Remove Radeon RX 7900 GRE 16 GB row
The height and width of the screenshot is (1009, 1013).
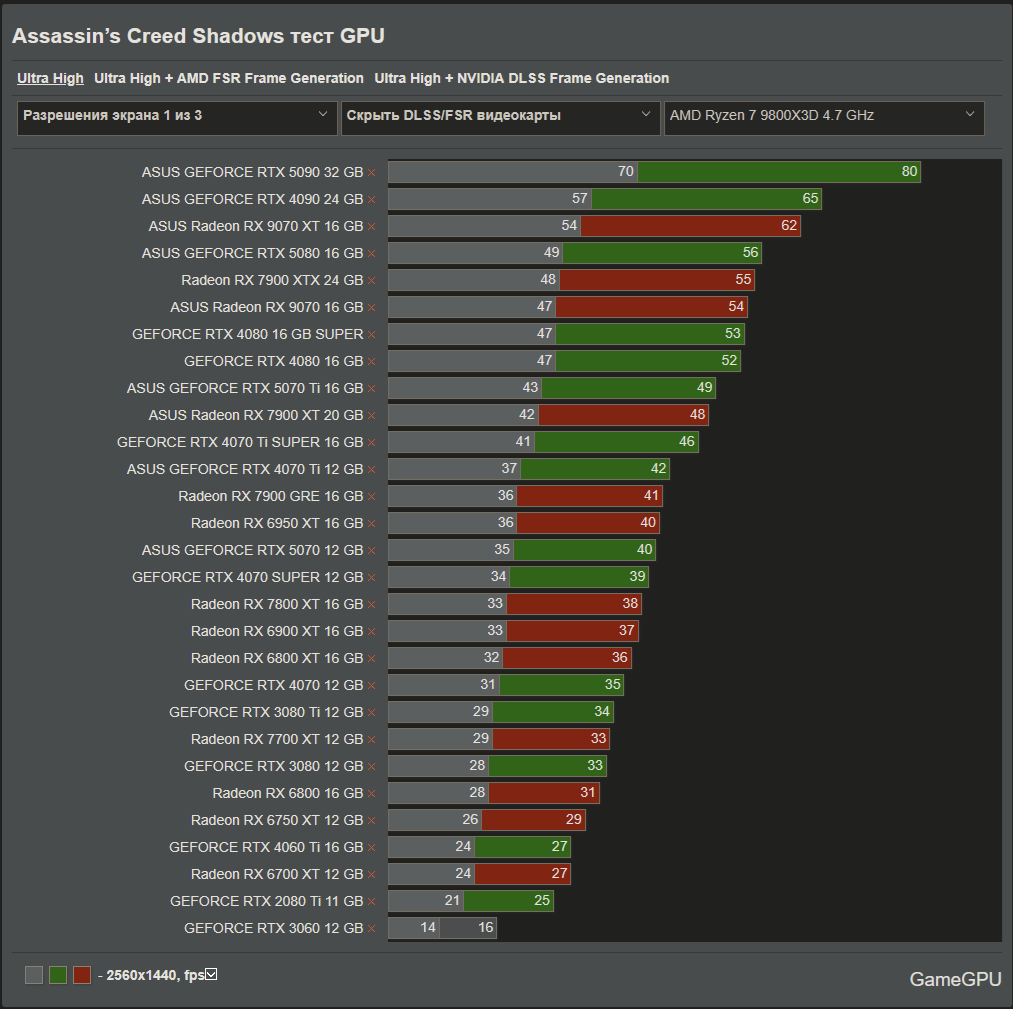(x=371, y=497)
